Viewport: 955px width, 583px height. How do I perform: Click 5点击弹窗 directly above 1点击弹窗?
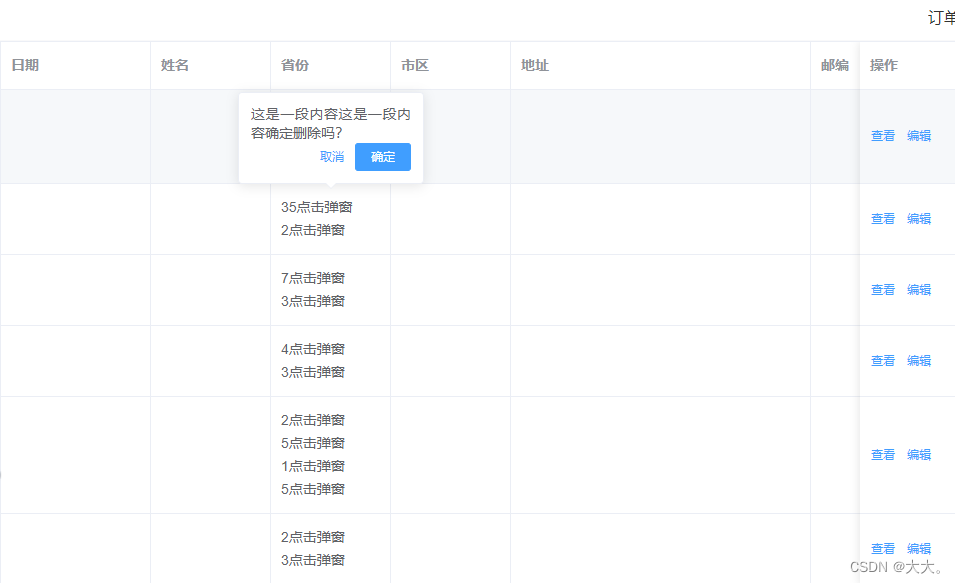[312, 443]
